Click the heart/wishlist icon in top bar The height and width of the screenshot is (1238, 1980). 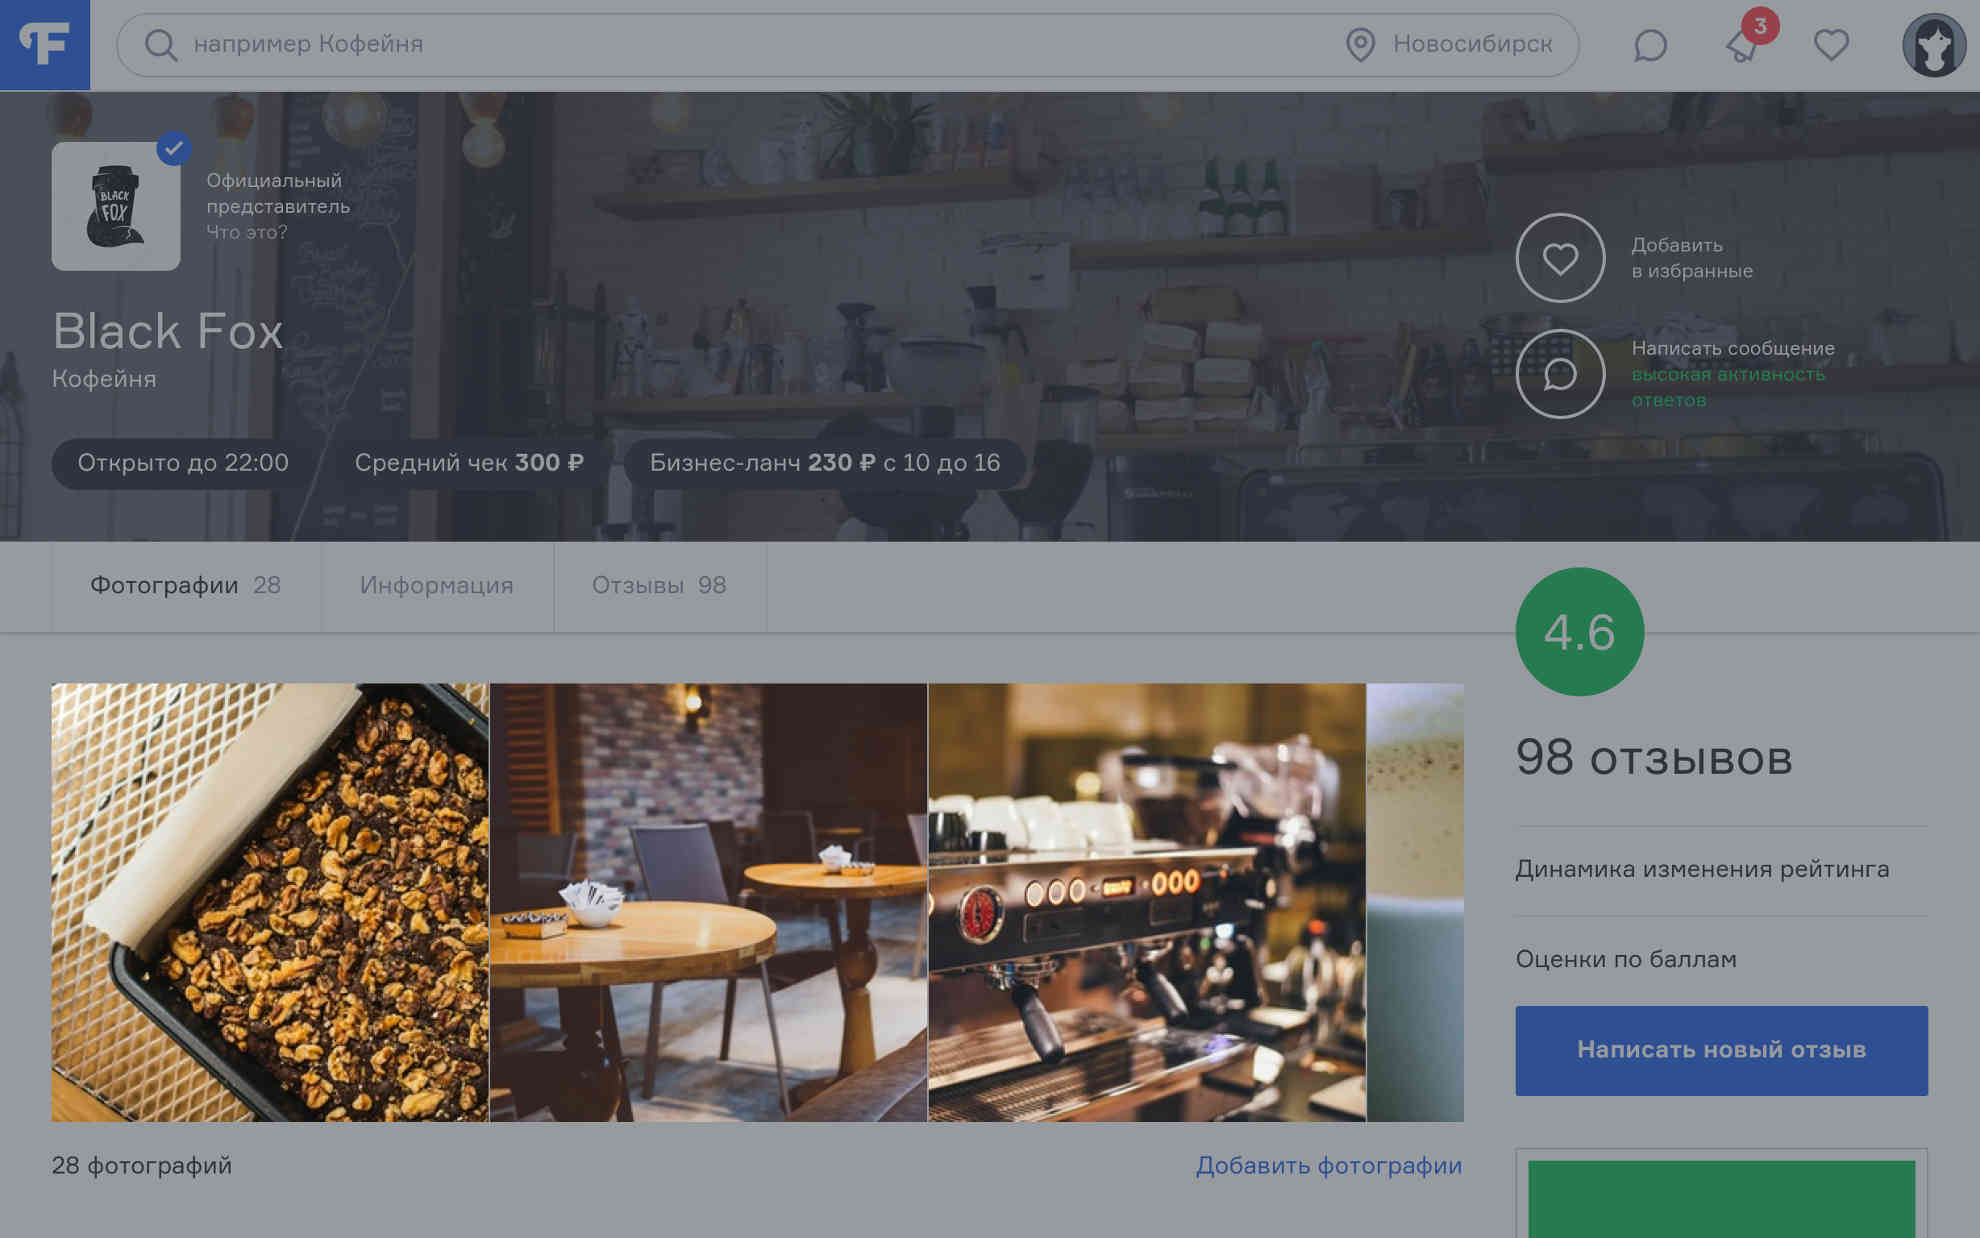tap(1832, 44)
